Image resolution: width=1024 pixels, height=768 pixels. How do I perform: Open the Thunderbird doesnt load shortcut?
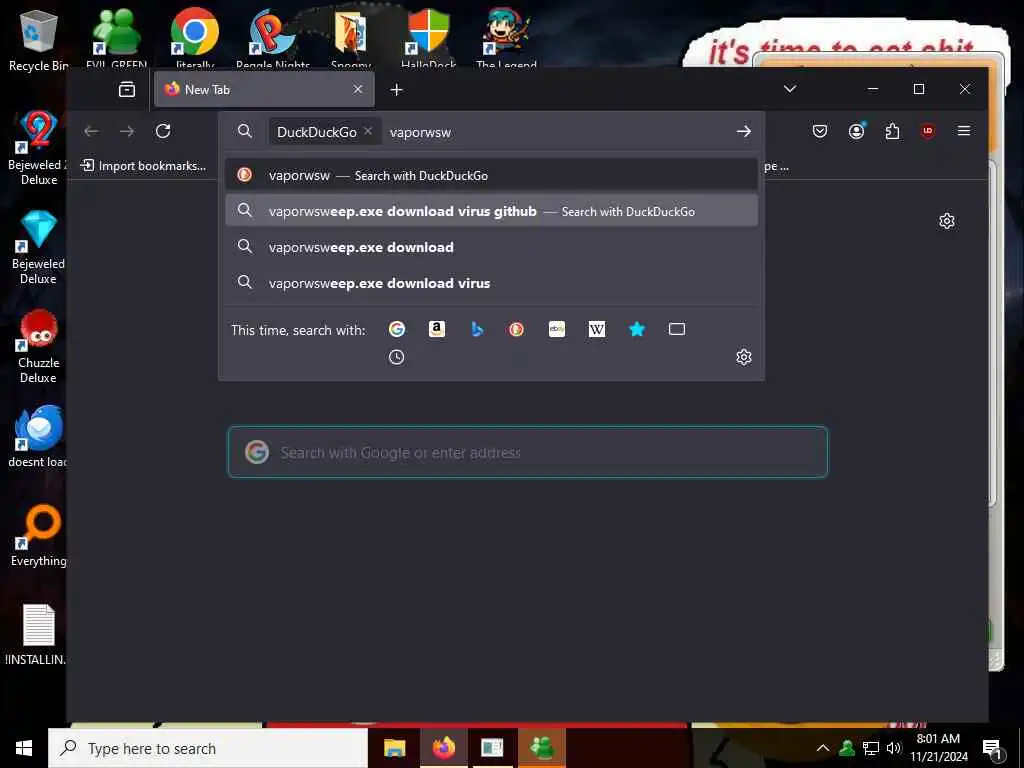pos(37,436)
